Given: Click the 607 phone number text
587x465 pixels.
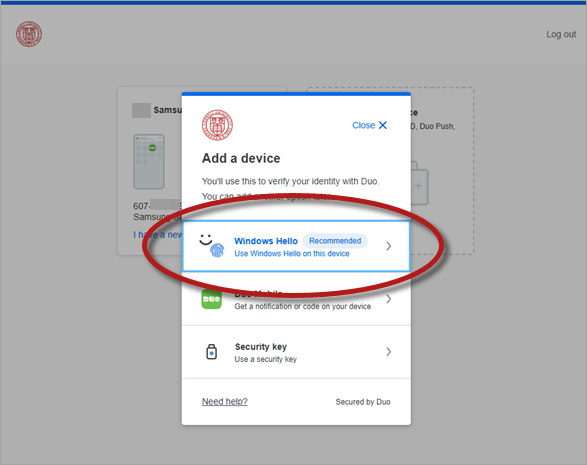Looking at the screenshot, I should [157, 206].
